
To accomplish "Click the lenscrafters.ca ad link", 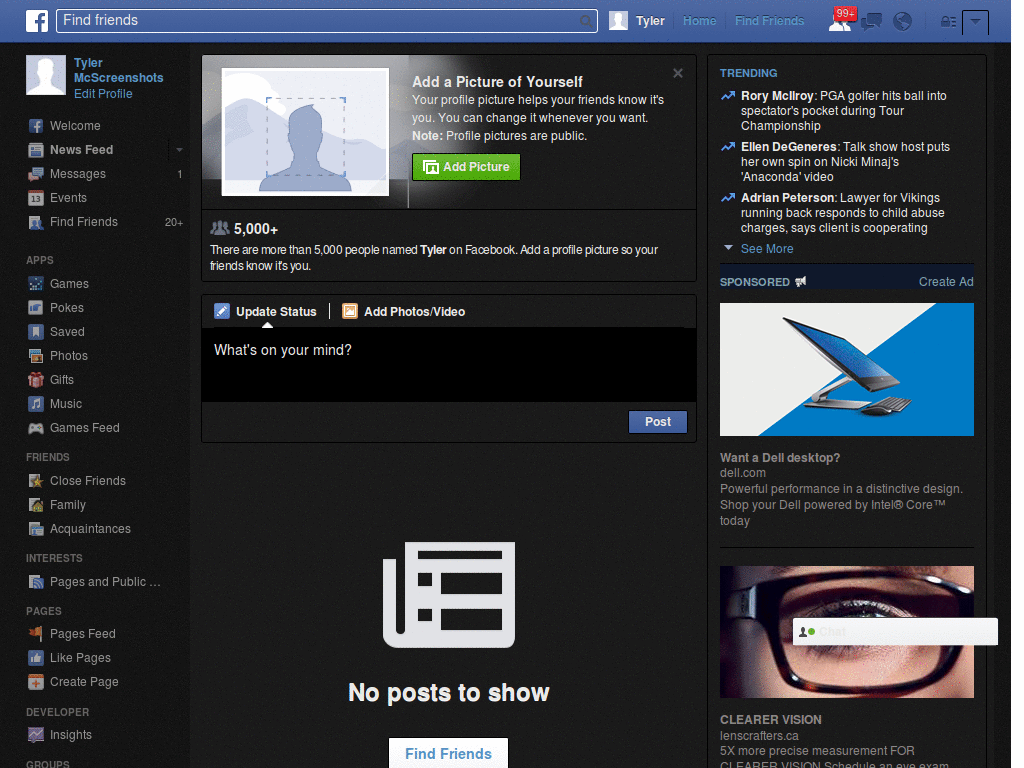I will point(759,736).
